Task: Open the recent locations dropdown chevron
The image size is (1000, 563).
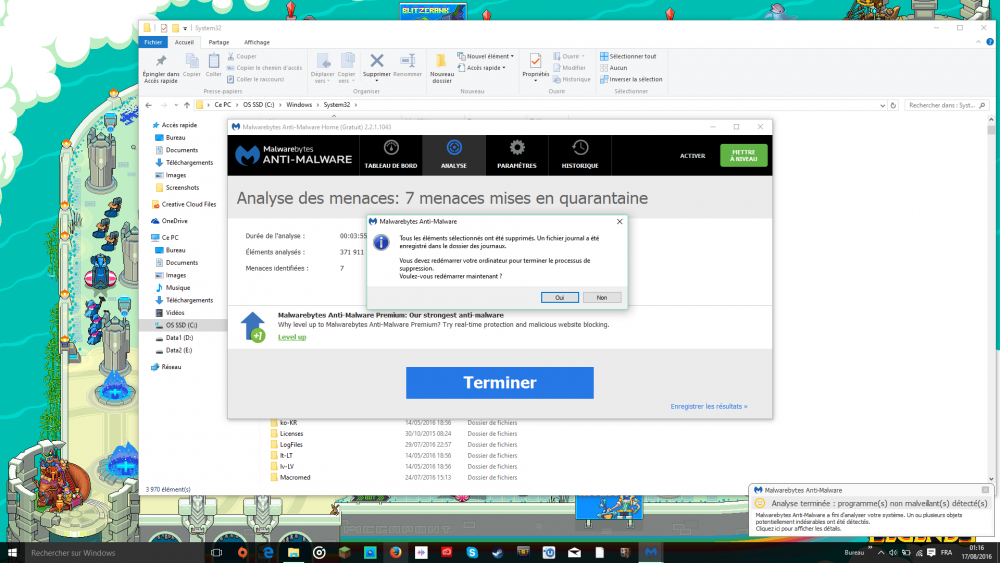Action: [x=176, y=105]
